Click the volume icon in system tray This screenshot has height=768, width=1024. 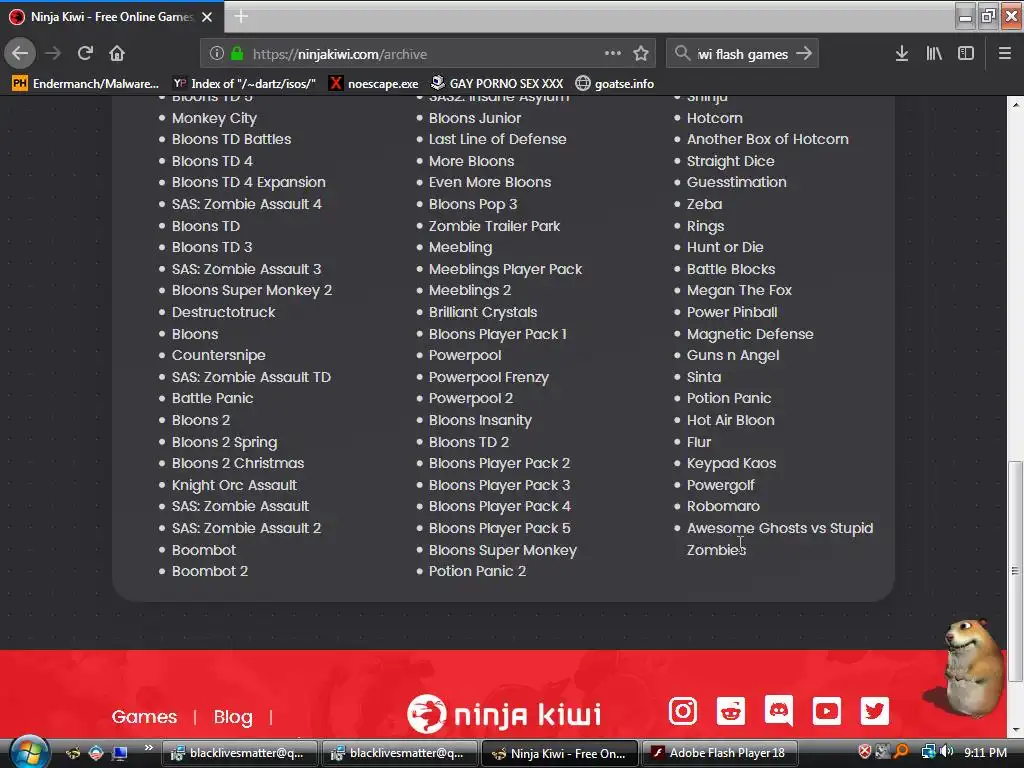[947, 752]
